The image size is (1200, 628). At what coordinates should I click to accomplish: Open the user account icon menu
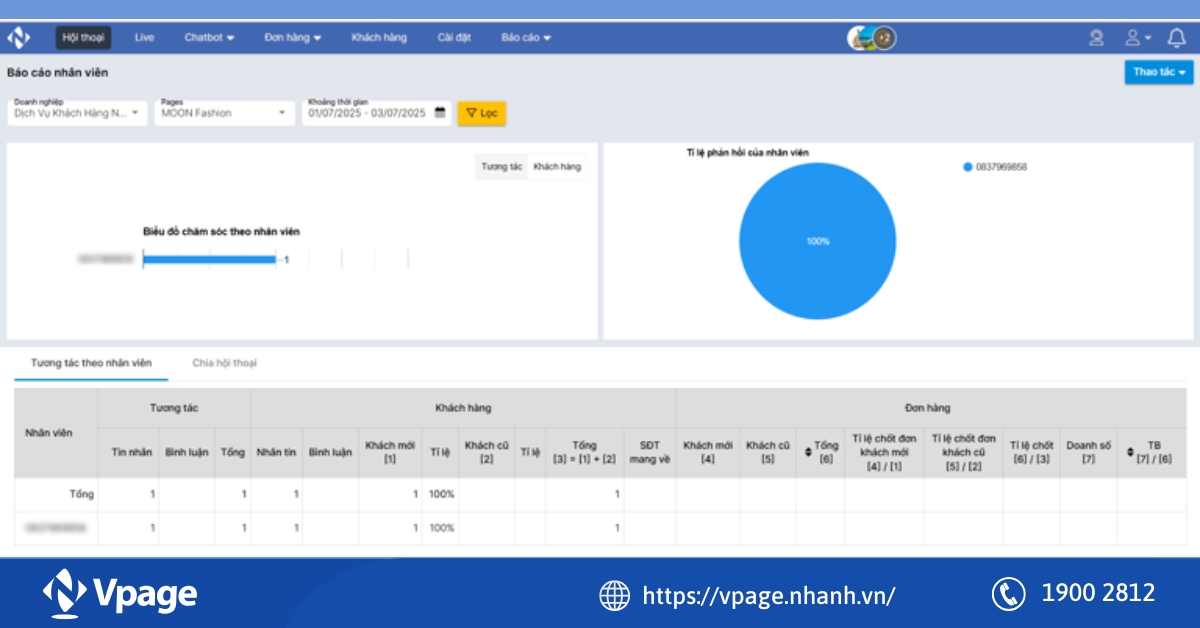click(x=1132, y=37)
